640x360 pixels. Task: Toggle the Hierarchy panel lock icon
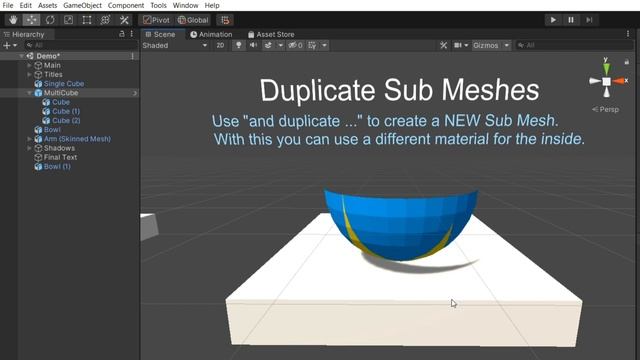pos(122,34)
